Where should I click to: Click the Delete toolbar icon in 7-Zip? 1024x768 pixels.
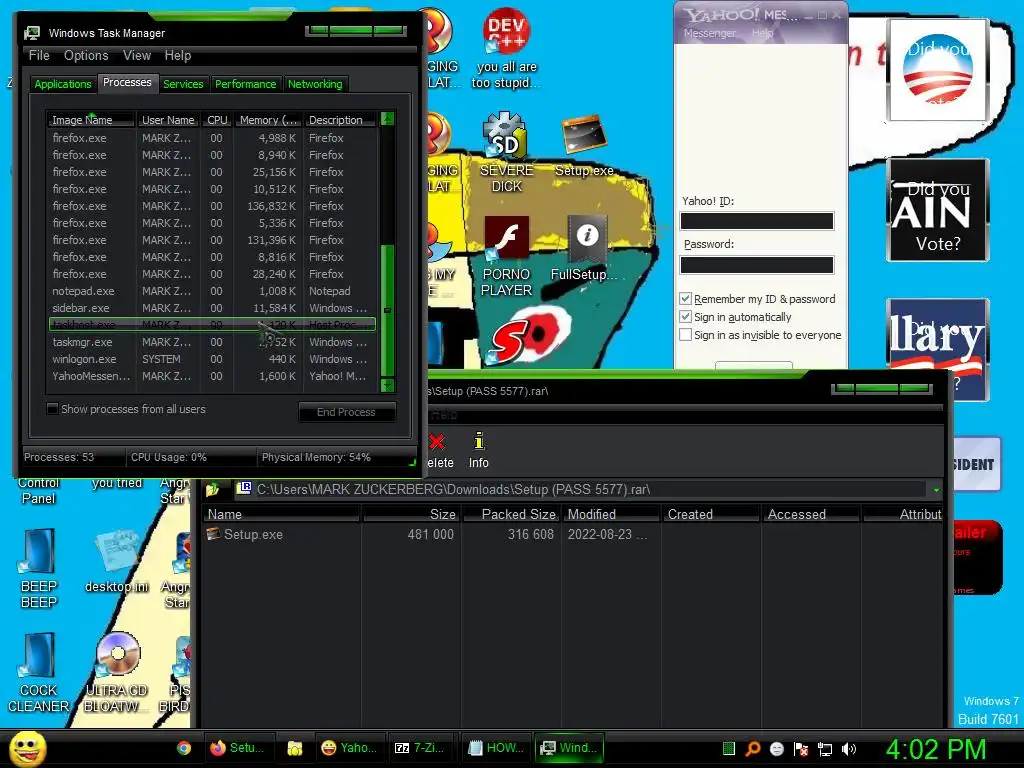coord(437,443)
